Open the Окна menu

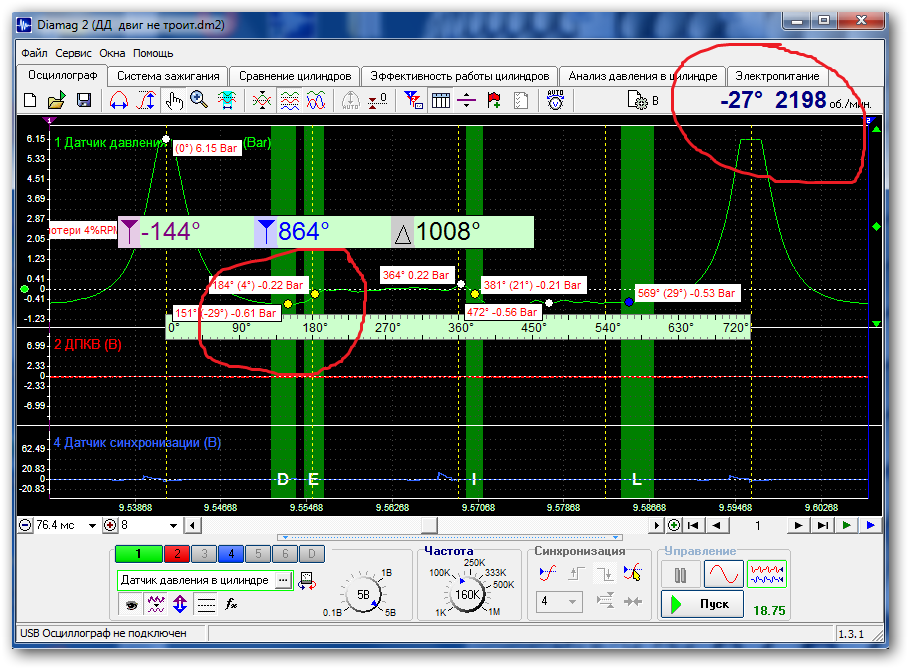point(112,53)
